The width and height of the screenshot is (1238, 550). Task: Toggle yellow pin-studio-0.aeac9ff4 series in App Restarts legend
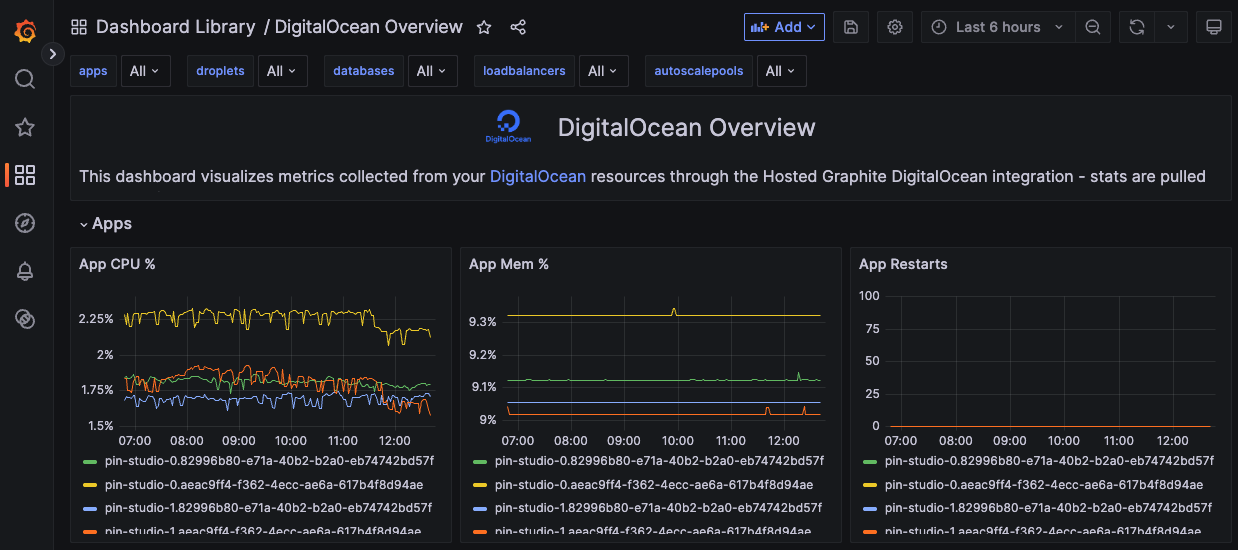(x=1043, y=484)
